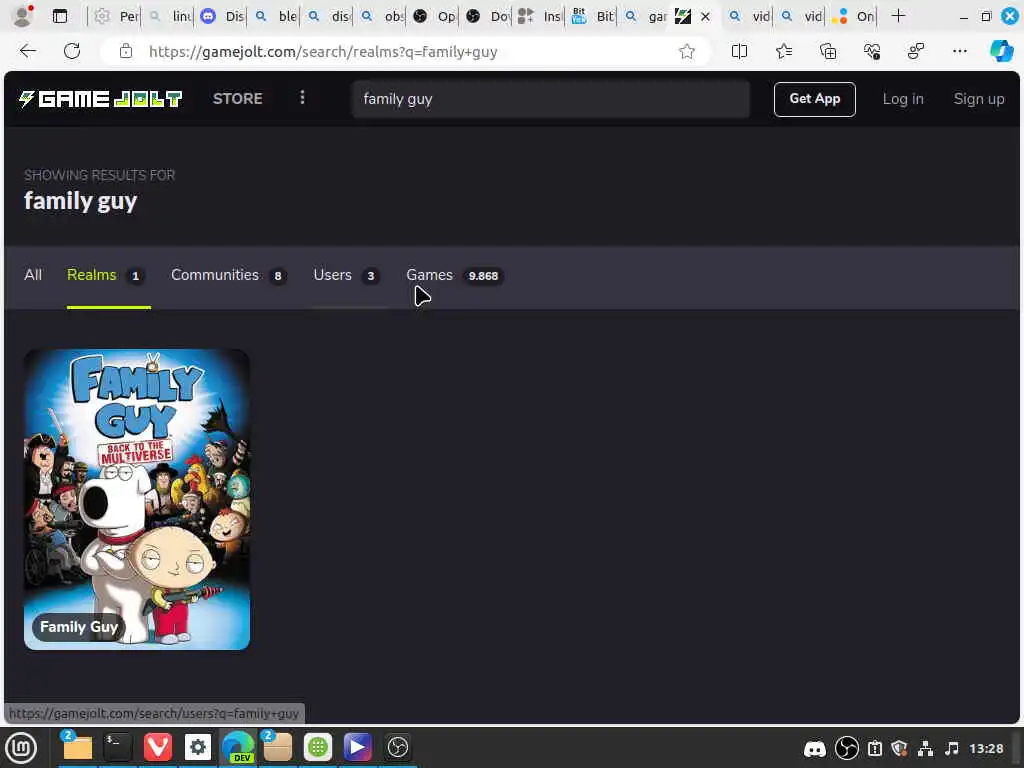
Task: Open the tab actions menu icon
Action: pyautogui.click(x=59, y=16)
